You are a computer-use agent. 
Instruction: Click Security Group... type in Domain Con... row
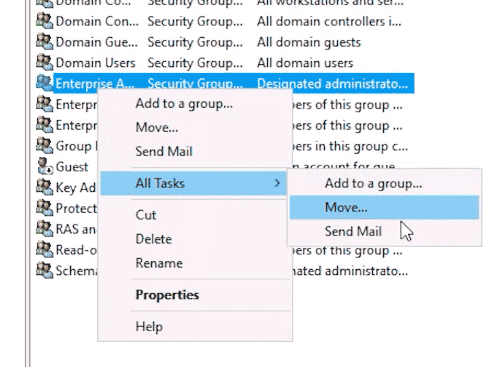point(195,22)
